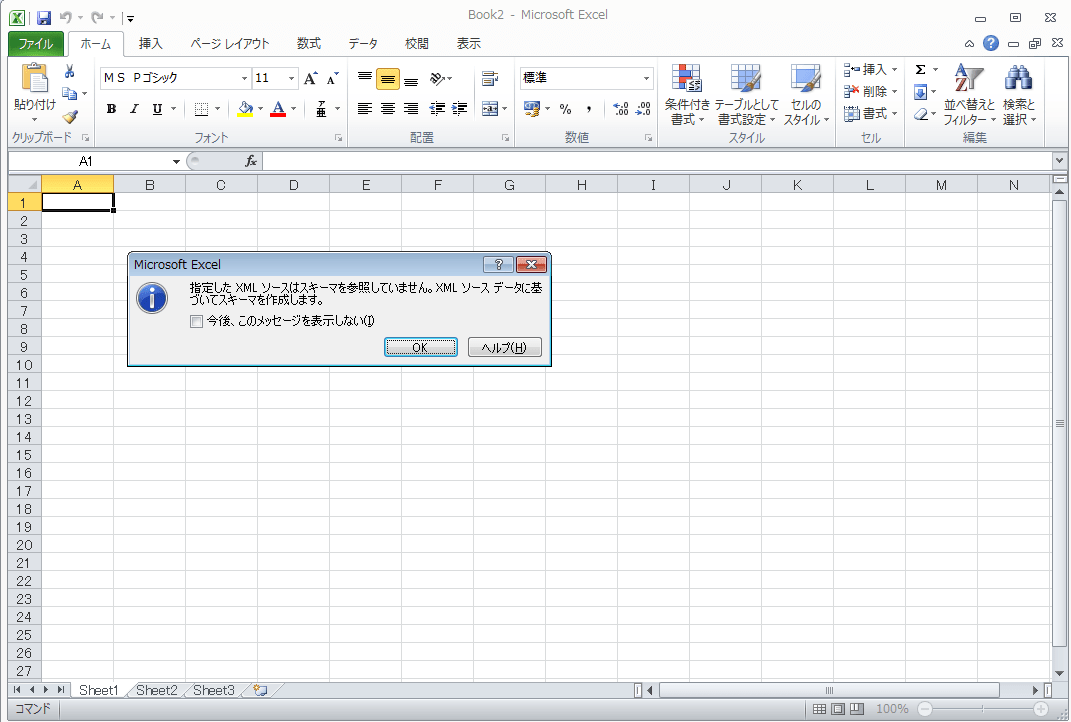This screenshot has width=1071, height=722.
Task: Save the workbook from quick access toolbar
Action: (44, 18)
